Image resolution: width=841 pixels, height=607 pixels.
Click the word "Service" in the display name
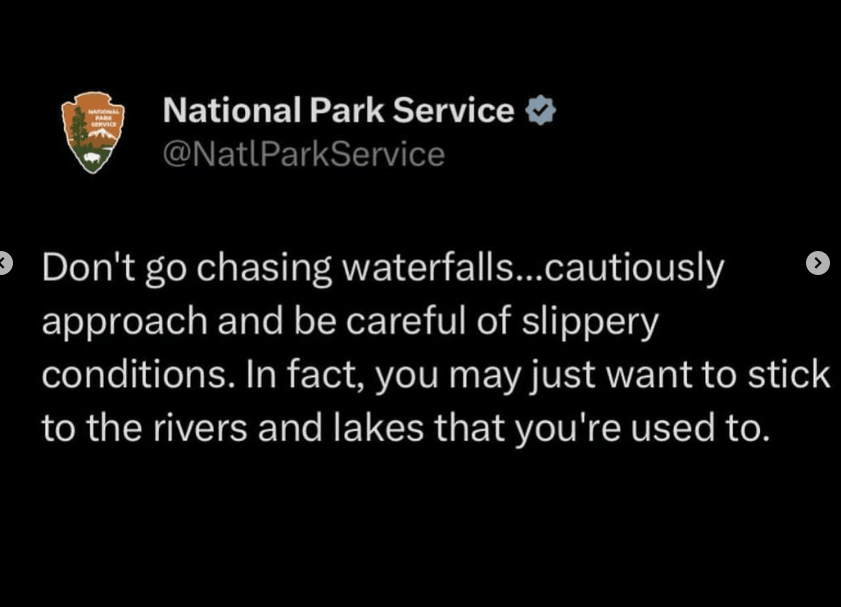click(453, 110)
